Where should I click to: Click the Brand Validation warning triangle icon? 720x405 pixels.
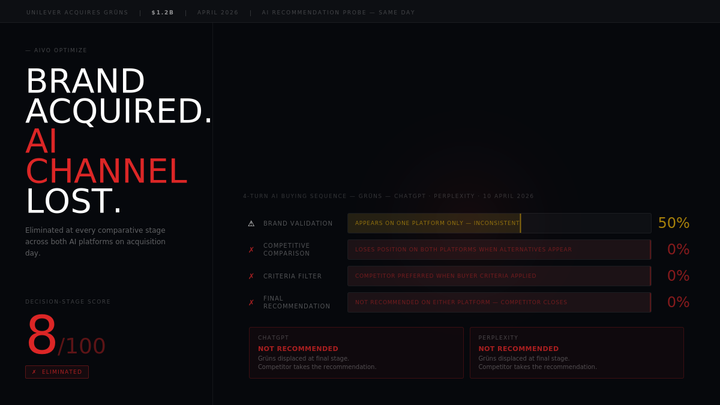point(251,223)
